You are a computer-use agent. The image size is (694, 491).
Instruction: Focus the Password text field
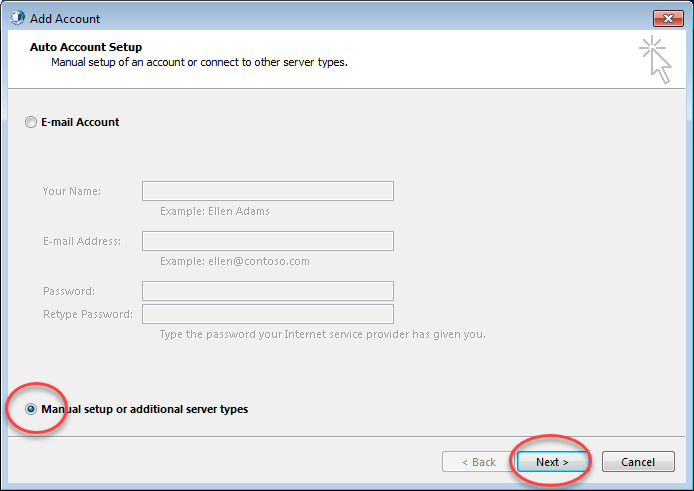pyautogui.click(x=268, y=291)
